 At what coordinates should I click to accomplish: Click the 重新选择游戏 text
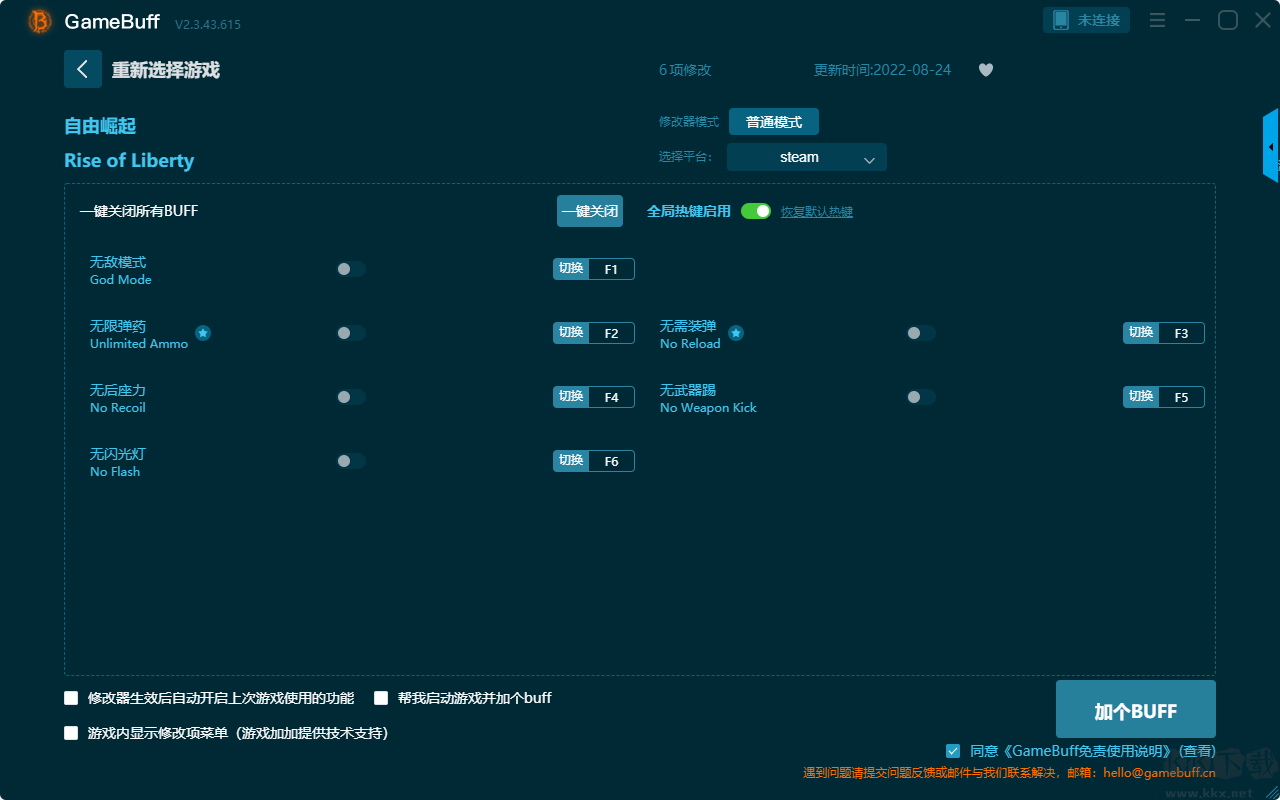point(166,70)
